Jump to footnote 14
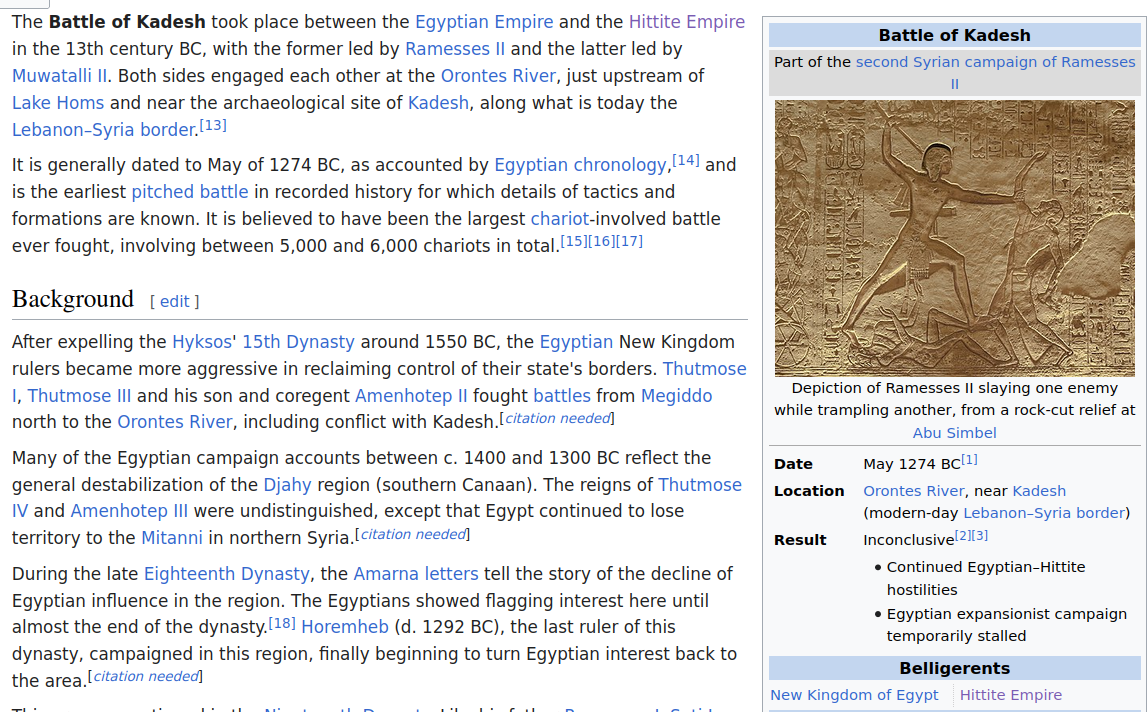 [686, 160]
